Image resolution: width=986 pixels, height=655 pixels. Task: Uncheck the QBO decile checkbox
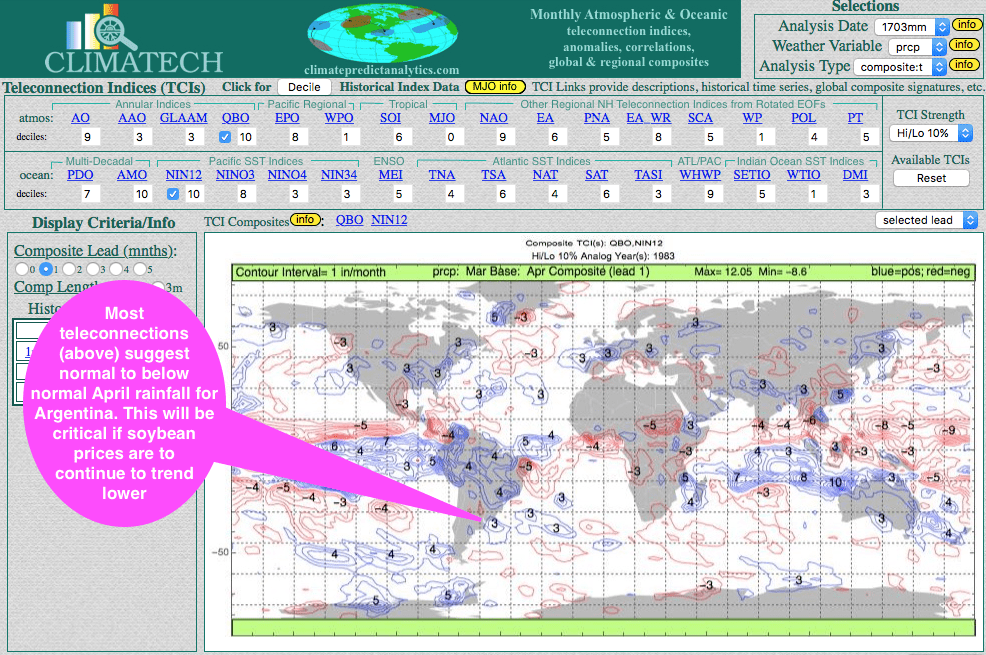[225, 138]
